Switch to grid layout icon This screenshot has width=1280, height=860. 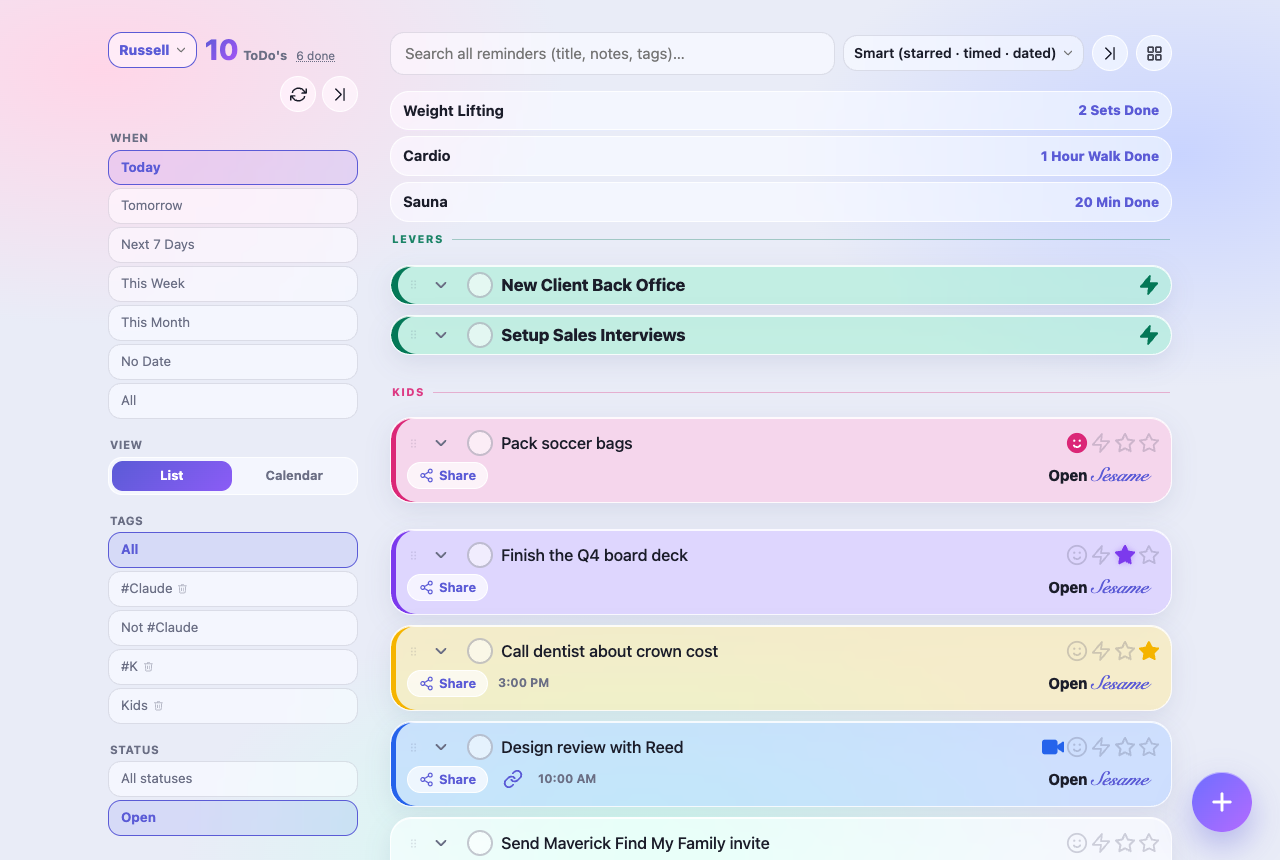(x=1154, y=53)
